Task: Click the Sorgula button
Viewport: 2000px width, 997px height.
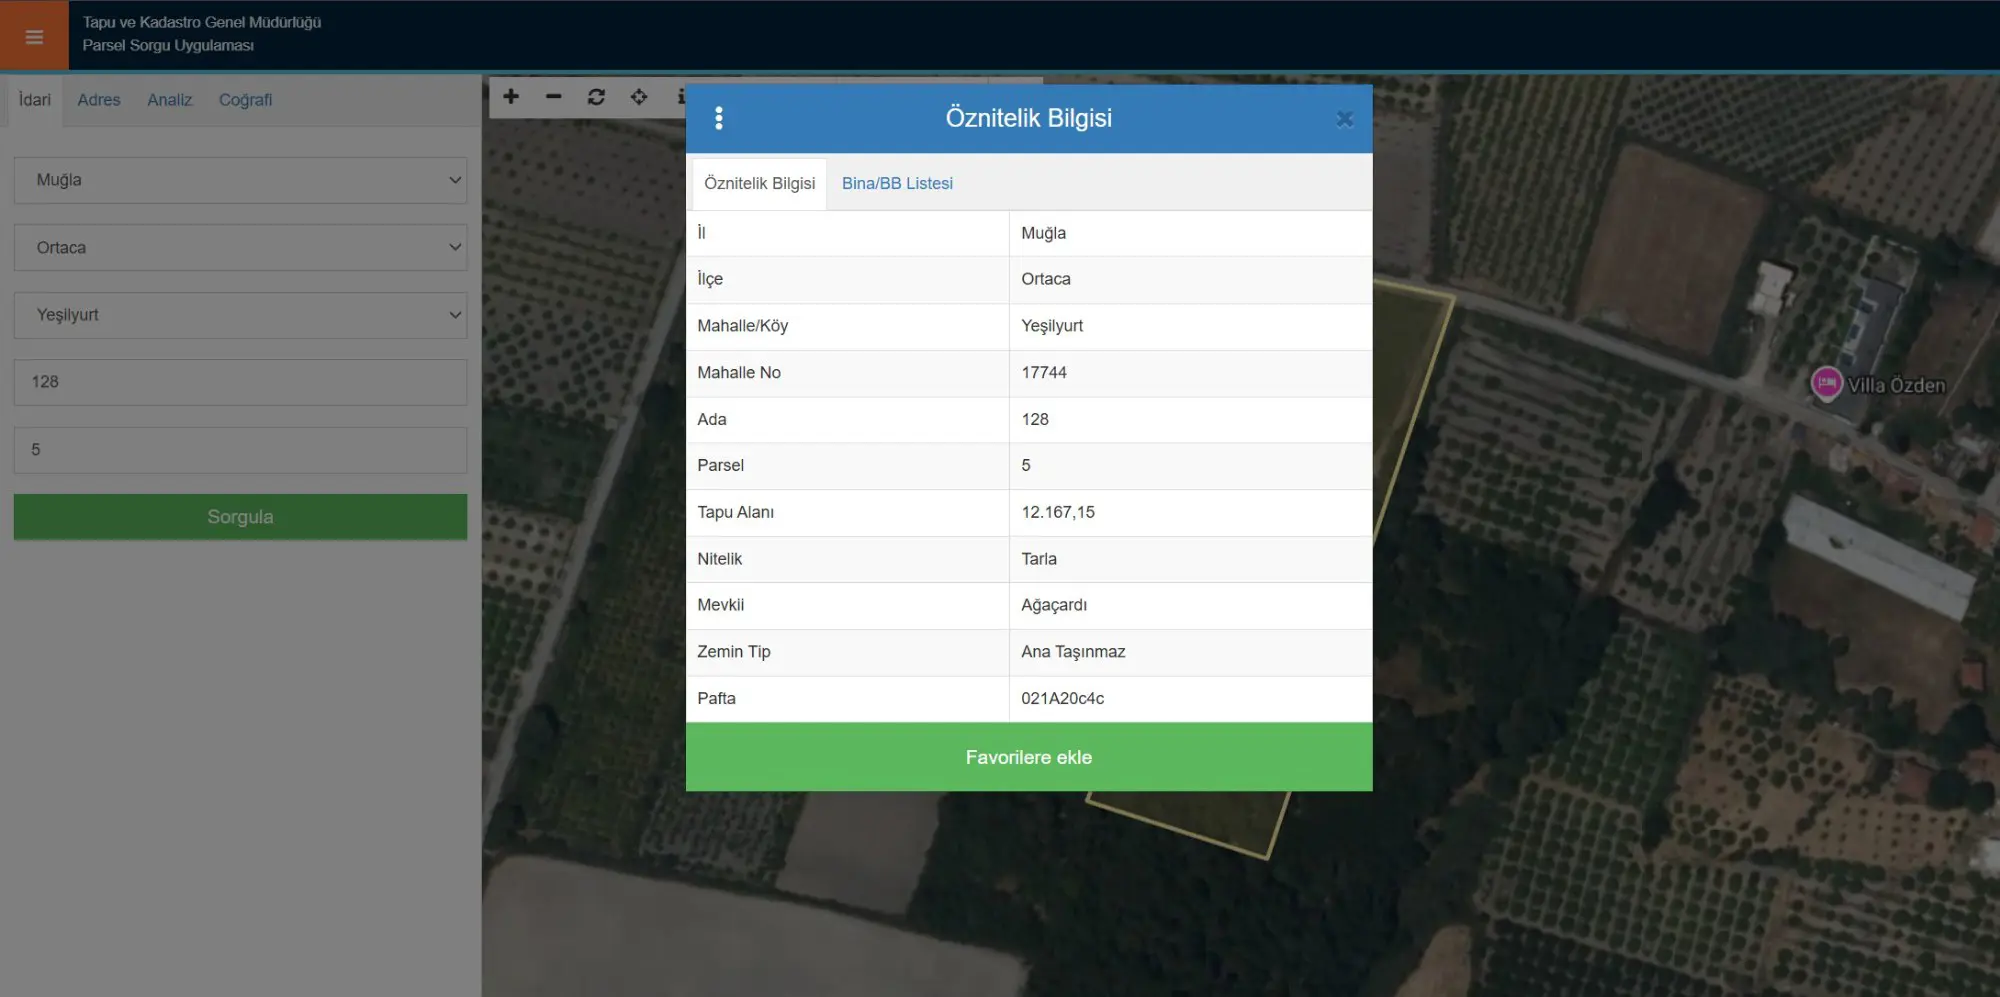Action: [240, 517]
